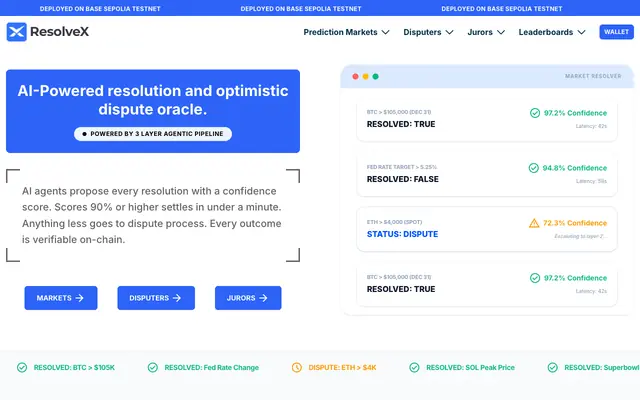The image size is (640, 400).
Task: Click ETH > $4,000 (SPOT) label
Action: click(394, 222)
